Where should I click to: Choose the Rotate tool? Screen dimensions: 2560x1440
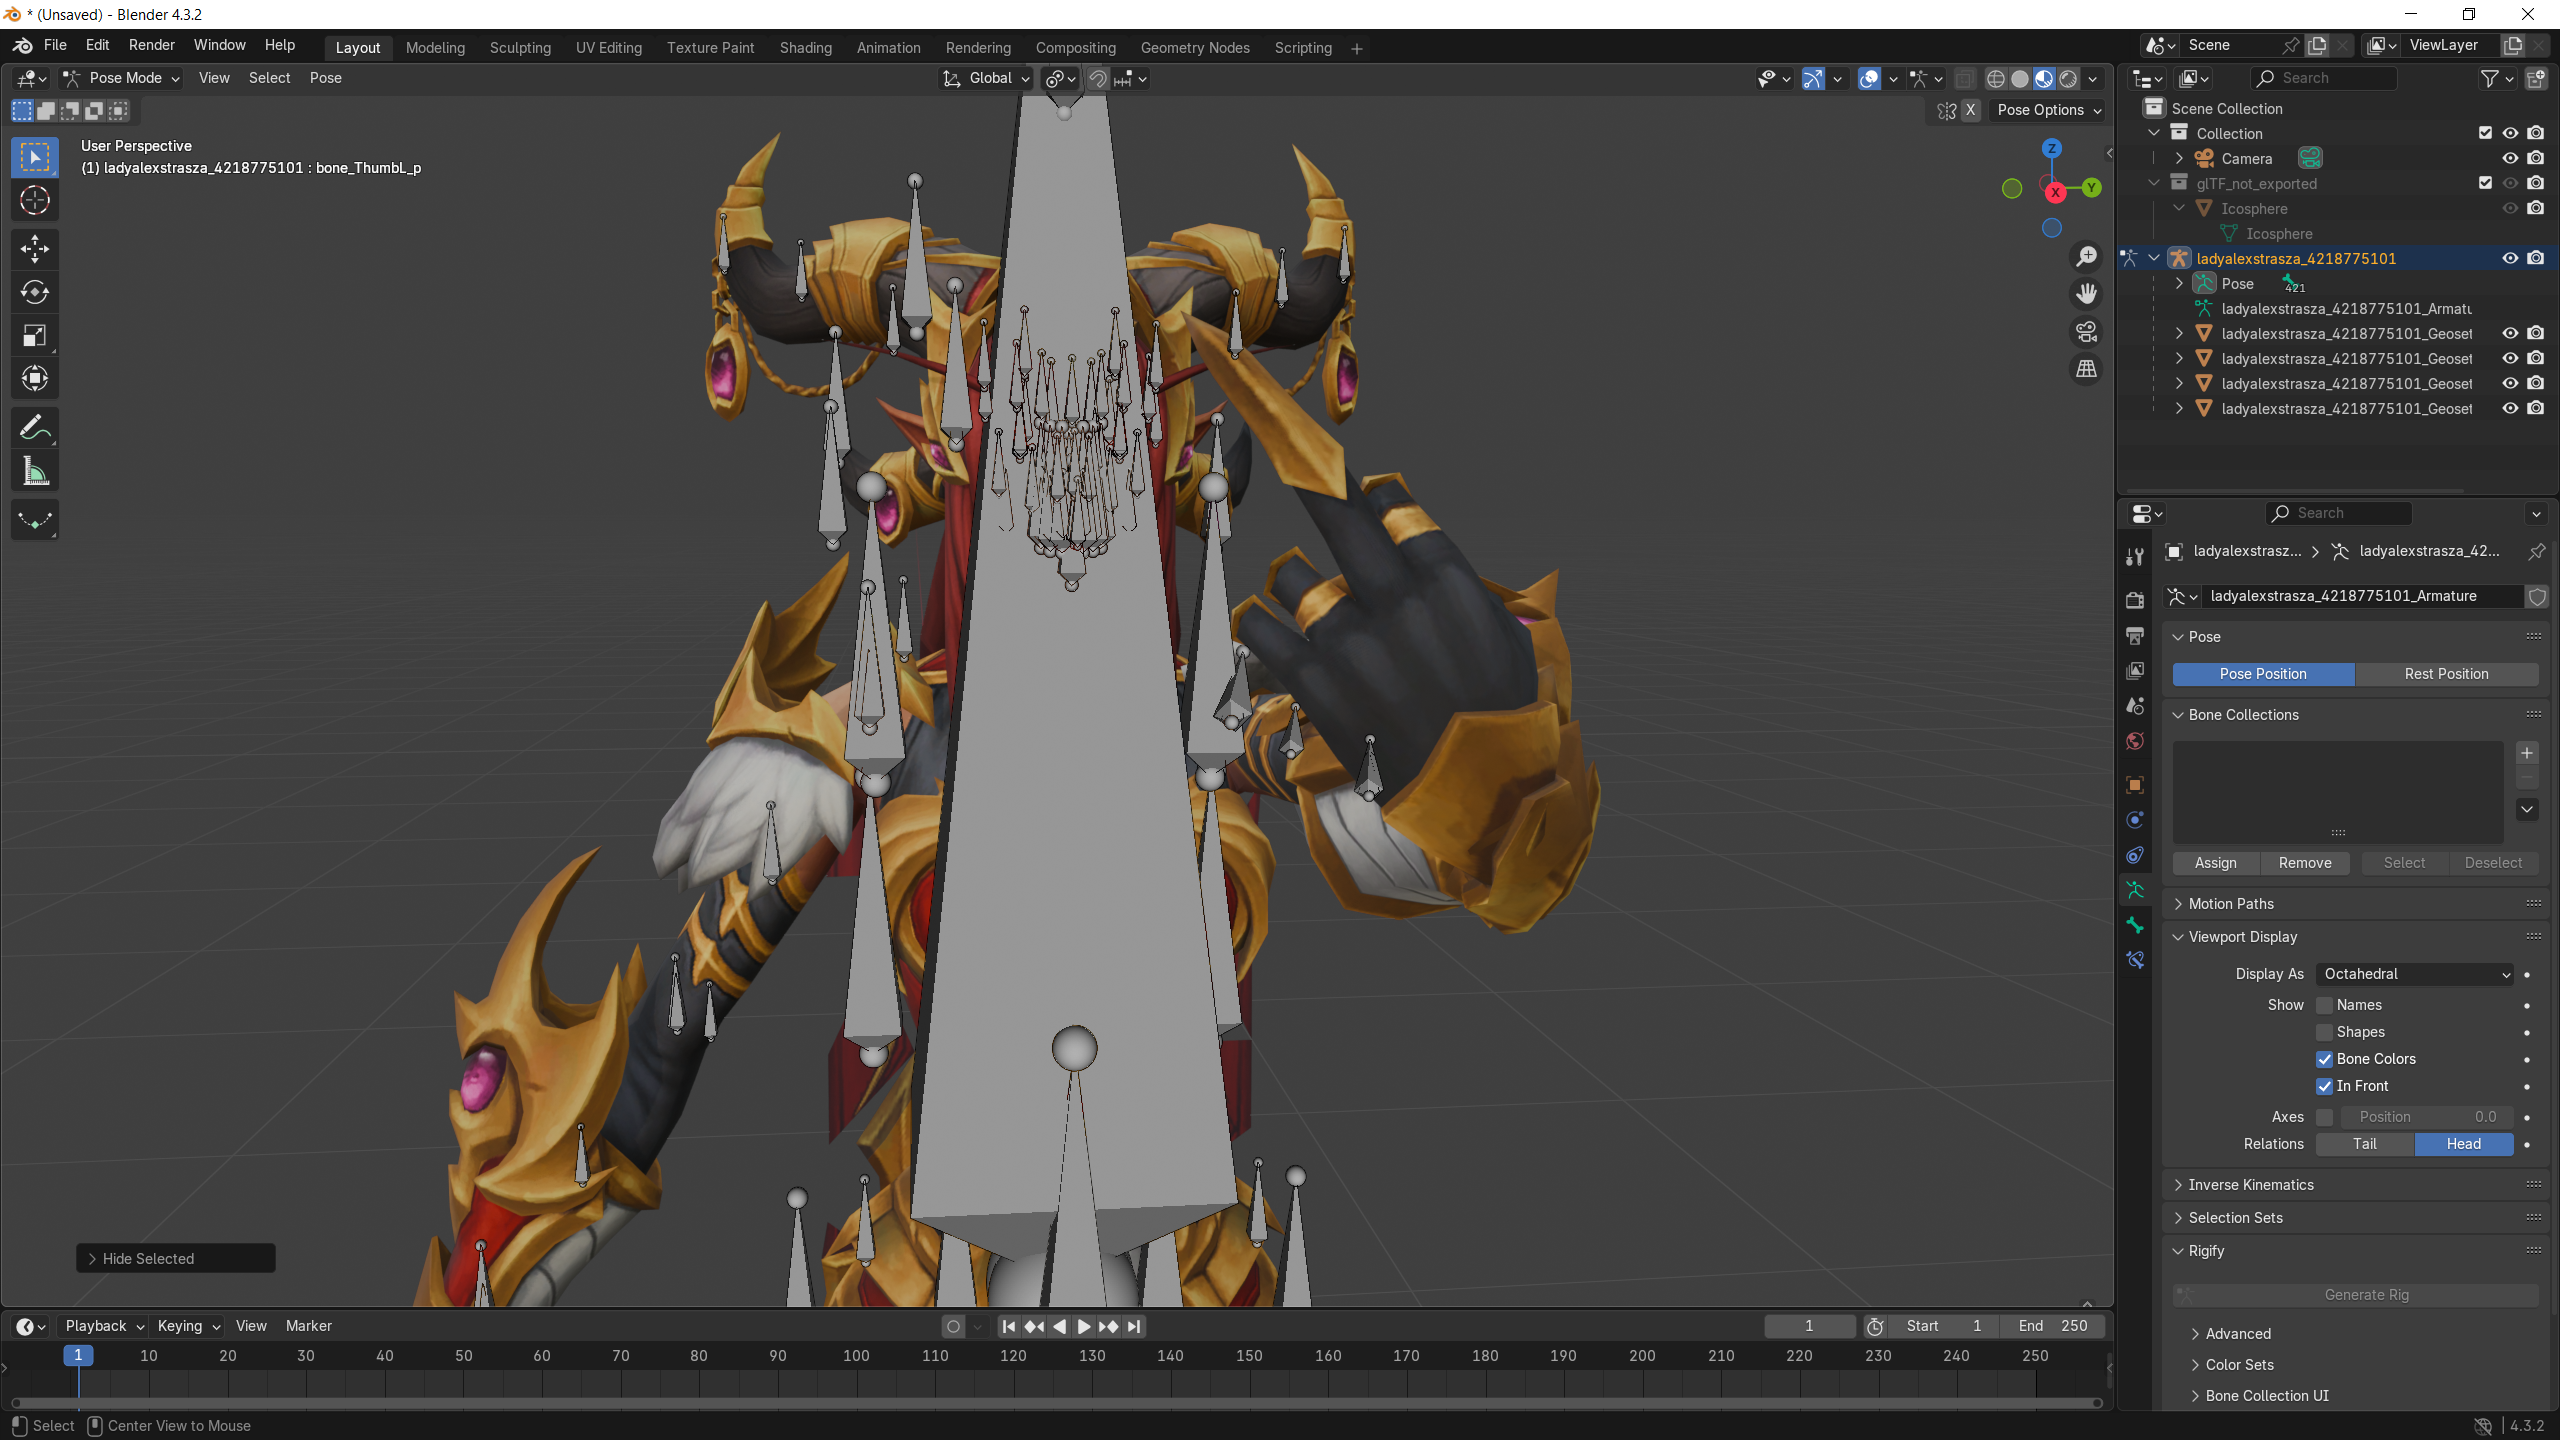pyautogui.click(x=35, y=292)
